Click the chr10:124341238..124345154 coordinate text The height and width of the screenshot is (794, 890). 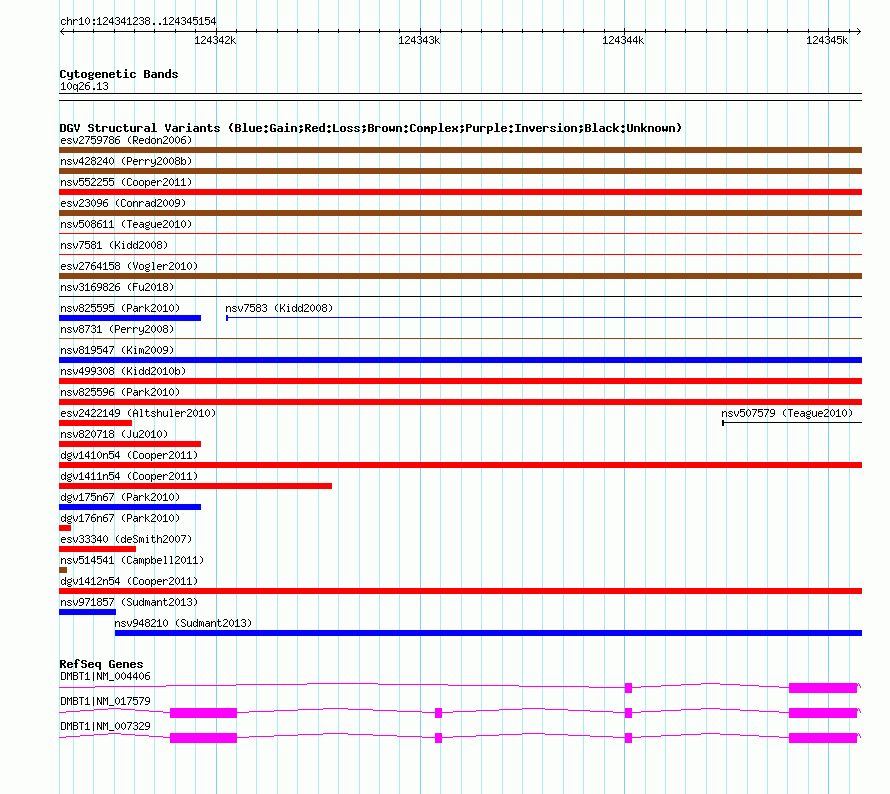coord(138,21)
